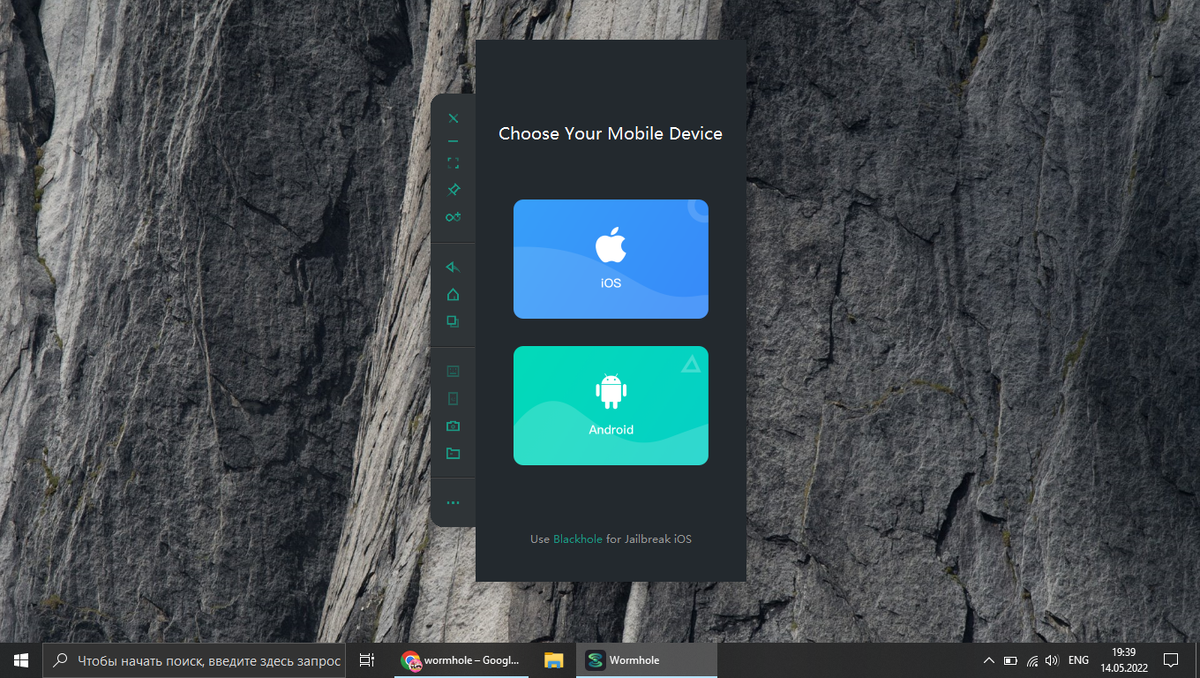Viewport: 1200px width, 678px height.
Task: Click the back arrow icon in sidebar
Action: click(x=453, y=267)
